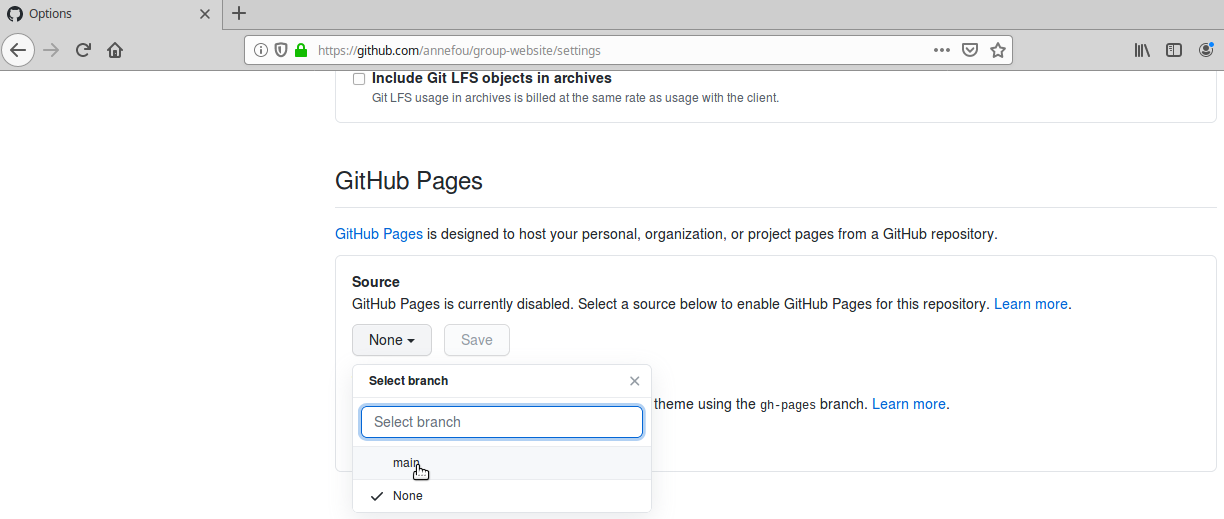Reload the current page
This screenshot has height=519, width=1224.
pos(84,50)
